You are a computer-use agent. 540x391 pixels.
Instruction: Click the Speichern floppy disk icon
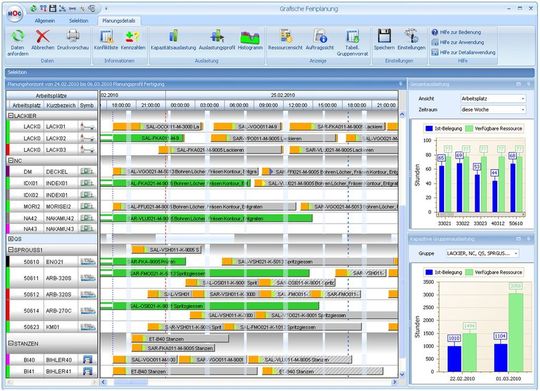384,36
